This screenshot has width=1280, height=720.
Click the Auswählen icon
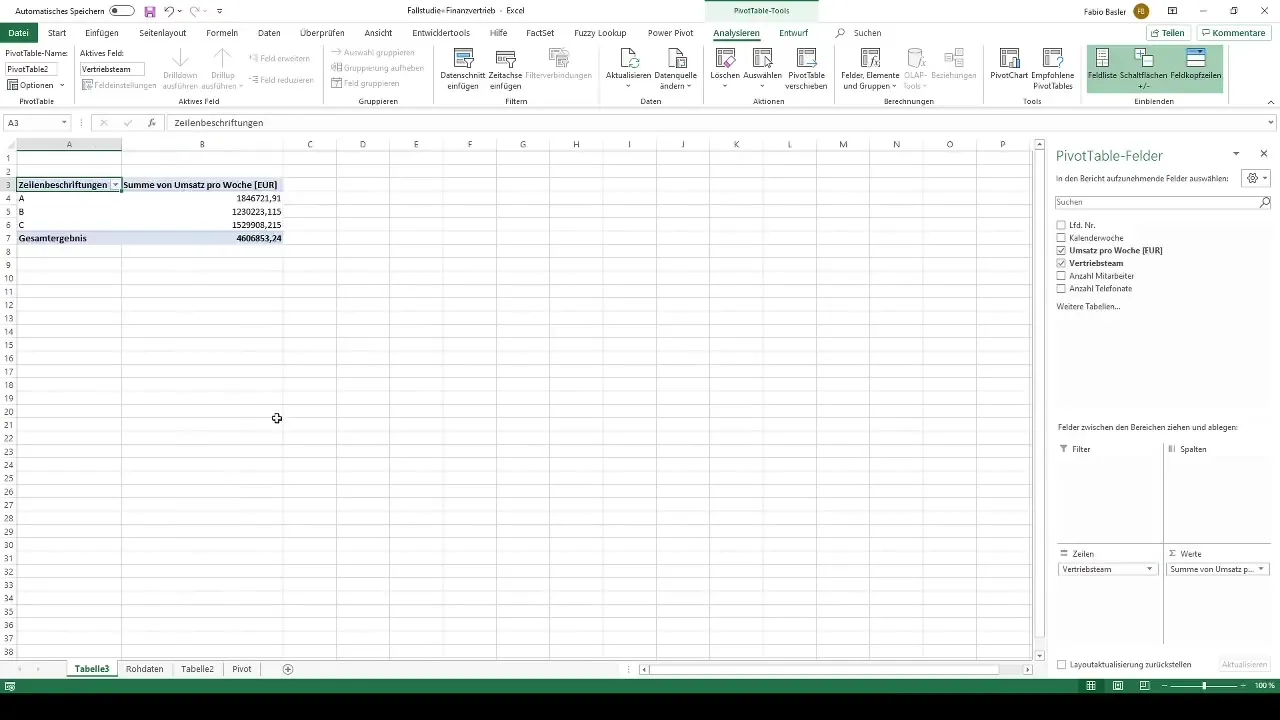(x=762, y=59)
